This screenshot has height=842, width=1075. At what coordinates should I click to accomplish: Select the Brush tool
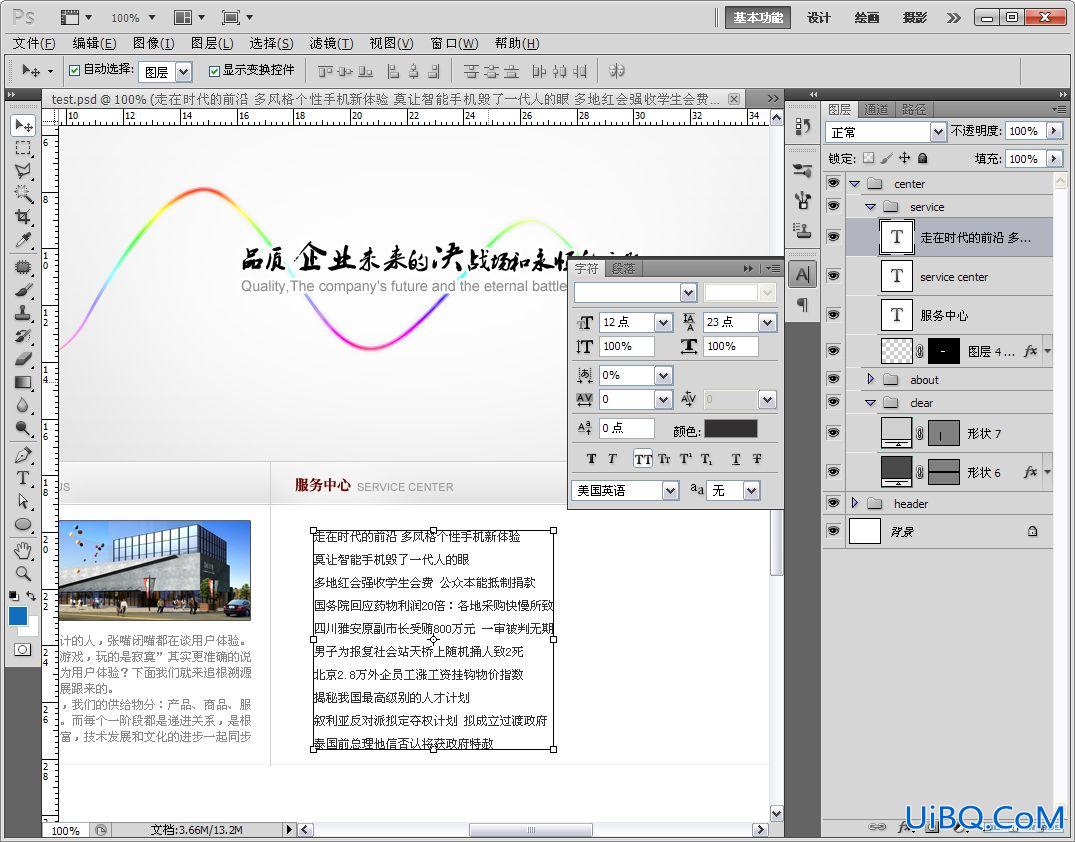(x=23, y=290)
